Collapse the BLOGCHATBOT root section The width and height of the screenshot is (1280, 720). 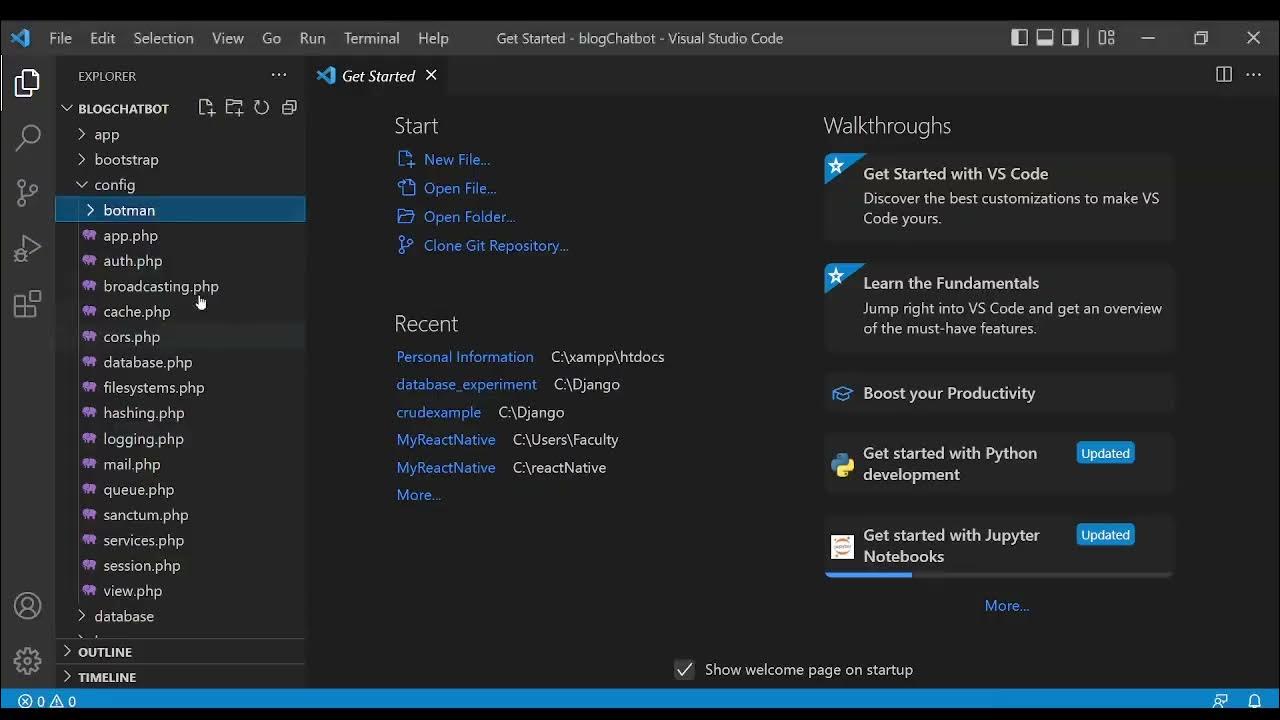click(x=123, y=108)
